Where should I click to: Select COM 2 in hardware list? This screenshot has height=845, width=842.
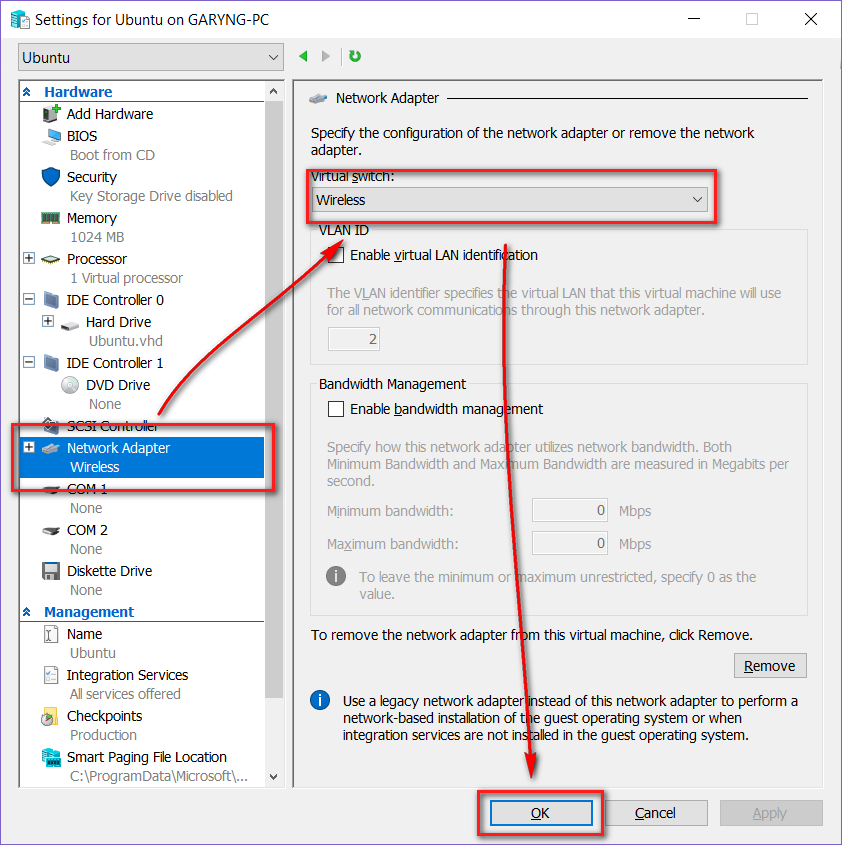[x=87, y=530]
